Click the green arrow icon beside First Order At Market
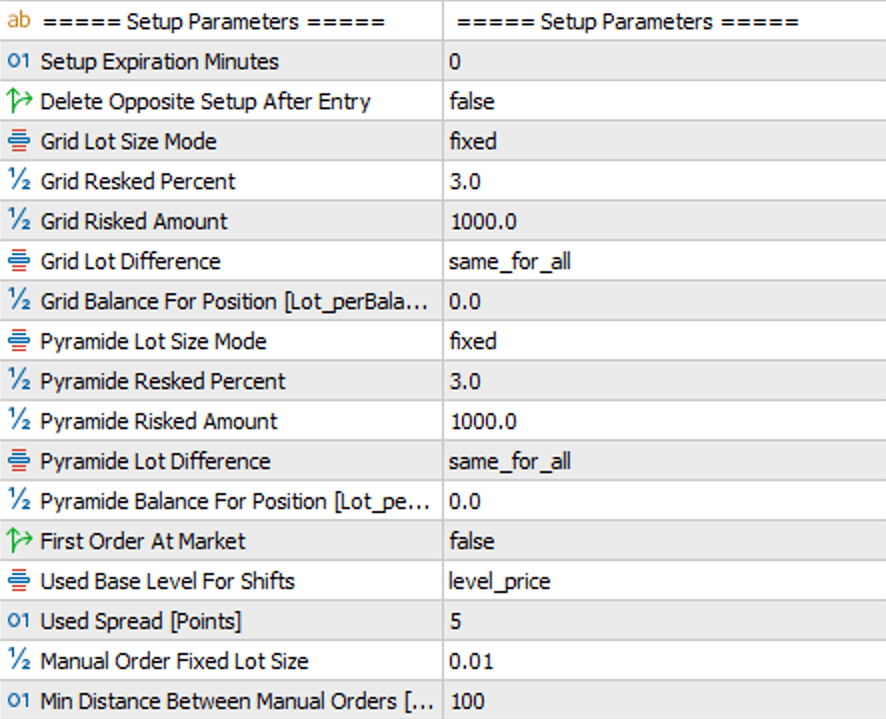Image resolution: width=886 pixels, height=719 pixels. 20,541
